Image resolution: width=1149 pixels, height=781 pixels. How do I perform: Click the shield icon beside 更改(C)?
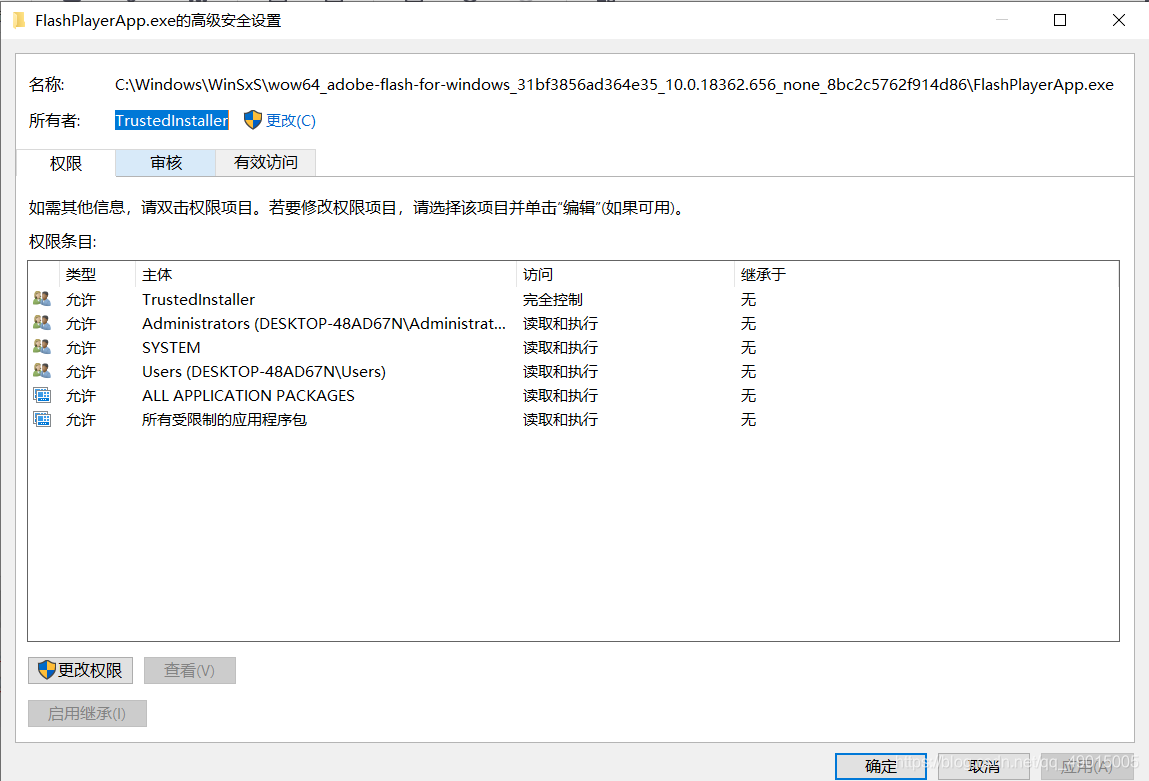point(253,120)
